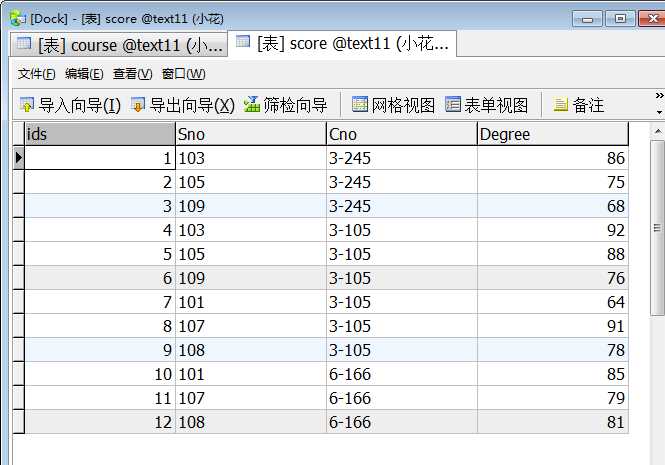Open the 编辑(E) menu

pyautogui.click(x=84, y=74)
